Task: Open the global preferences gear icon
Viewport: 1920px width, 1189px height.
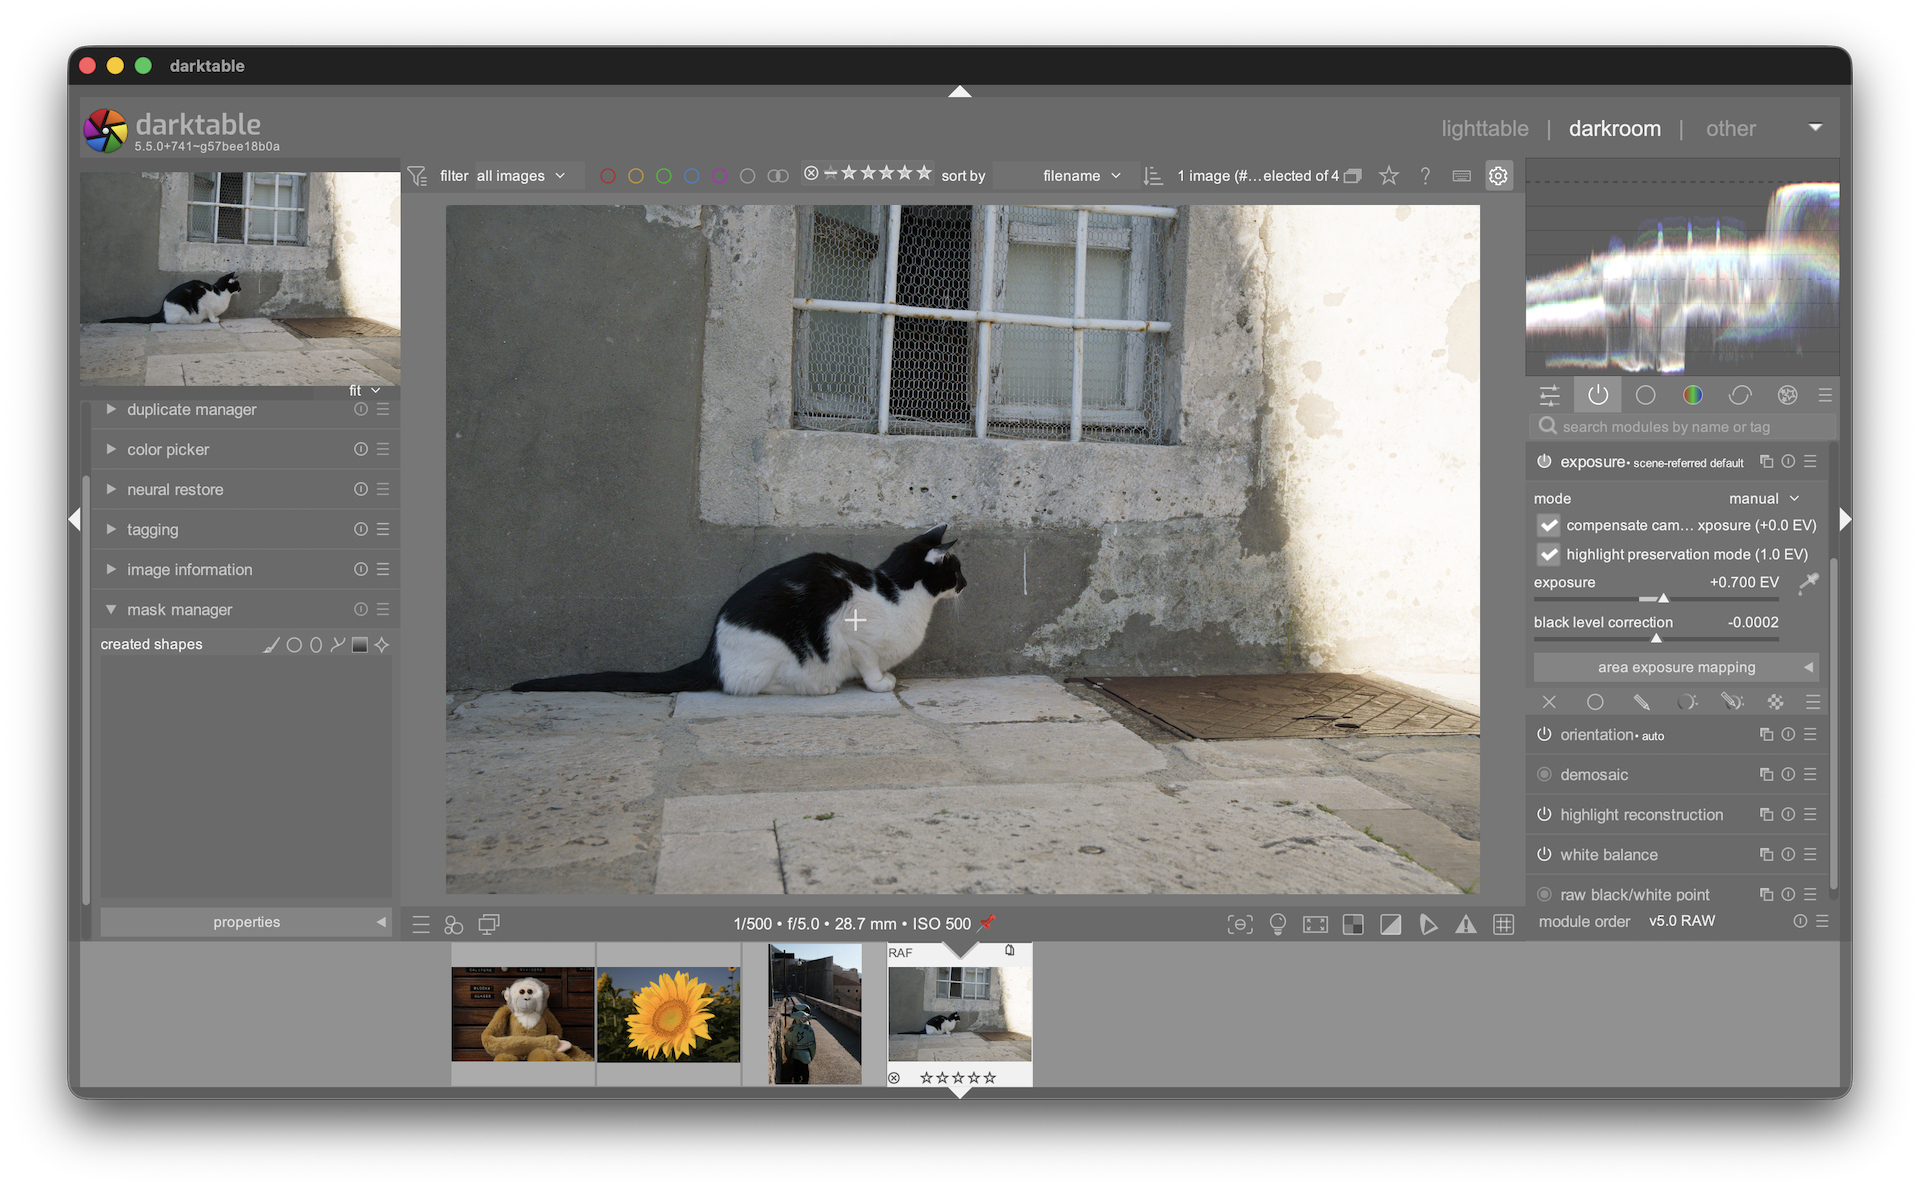Action: 1498,176
